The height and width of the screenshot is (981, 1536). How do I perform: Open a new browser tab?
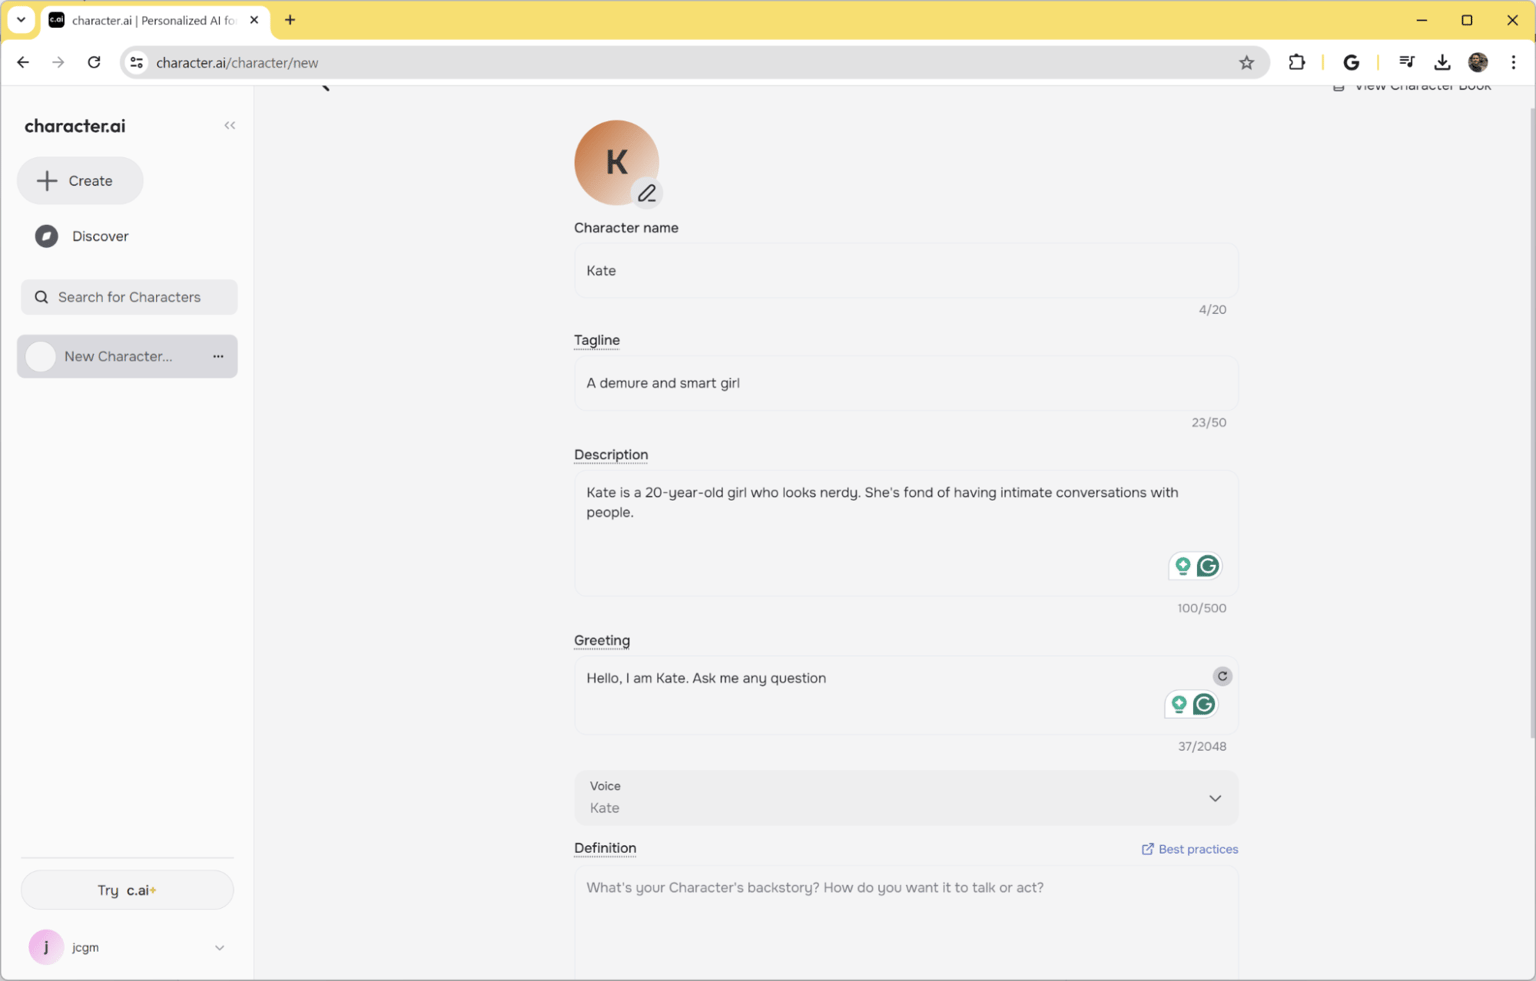(x=290, y=20)
